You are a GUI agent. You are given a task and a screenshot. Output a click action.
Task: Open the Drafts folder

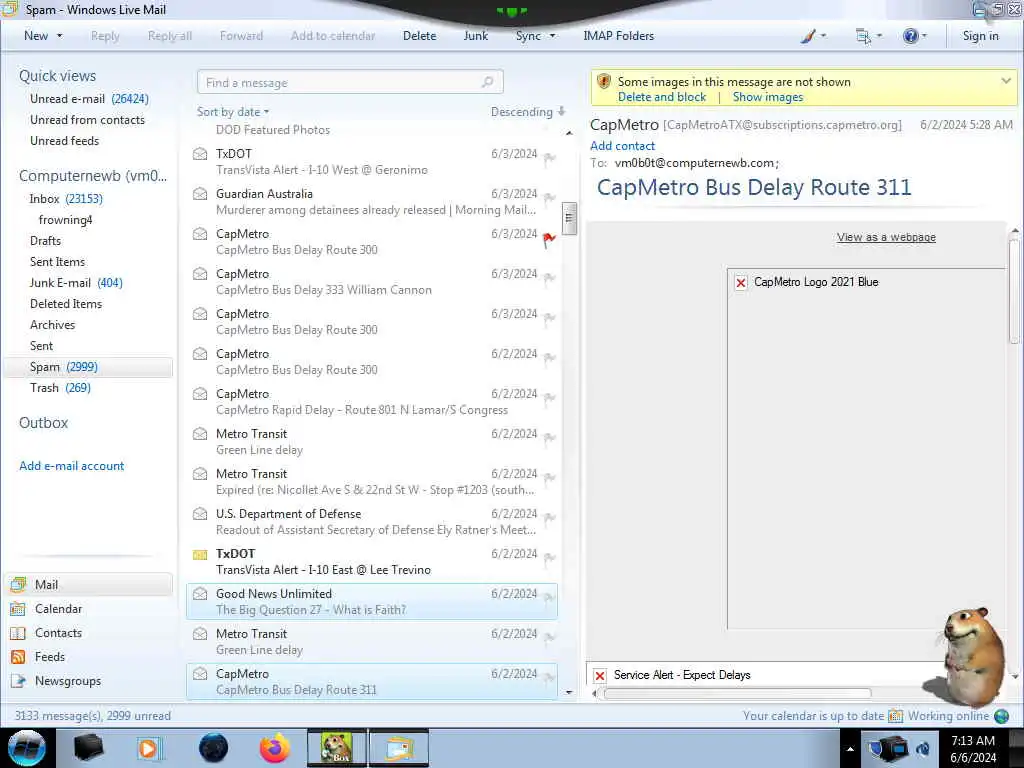click(x=45, y=240)
